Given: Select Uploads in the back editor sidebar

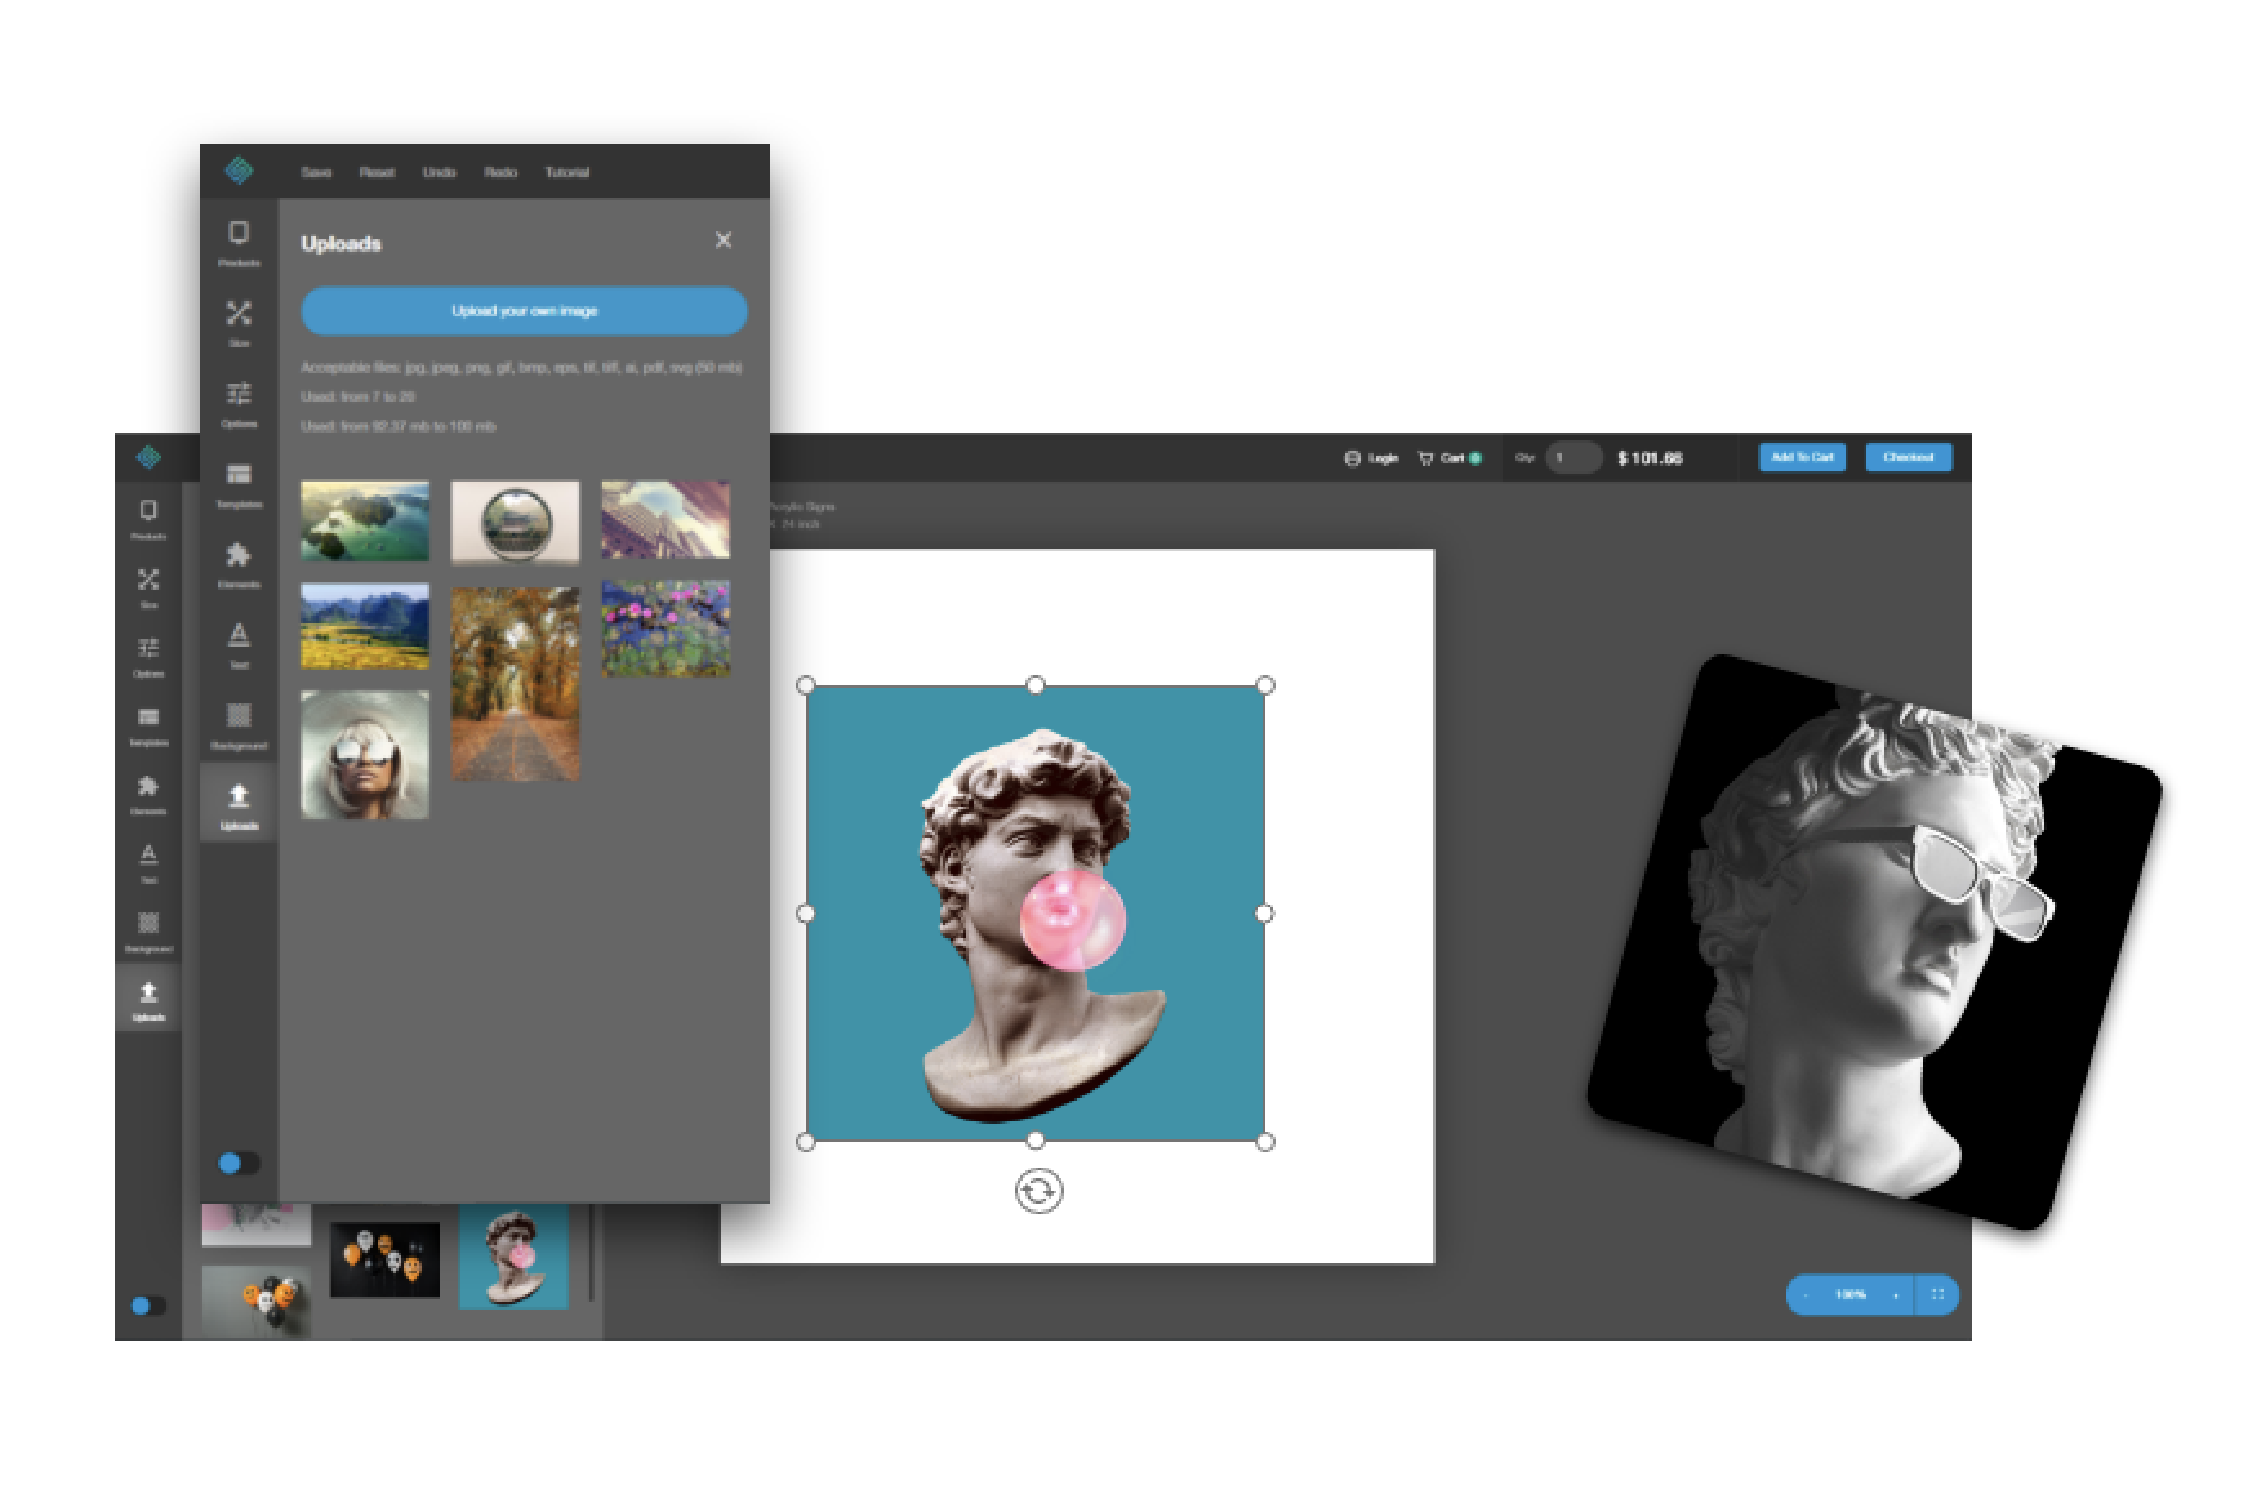Looking at the screenshot, I should click(148, 1000).
